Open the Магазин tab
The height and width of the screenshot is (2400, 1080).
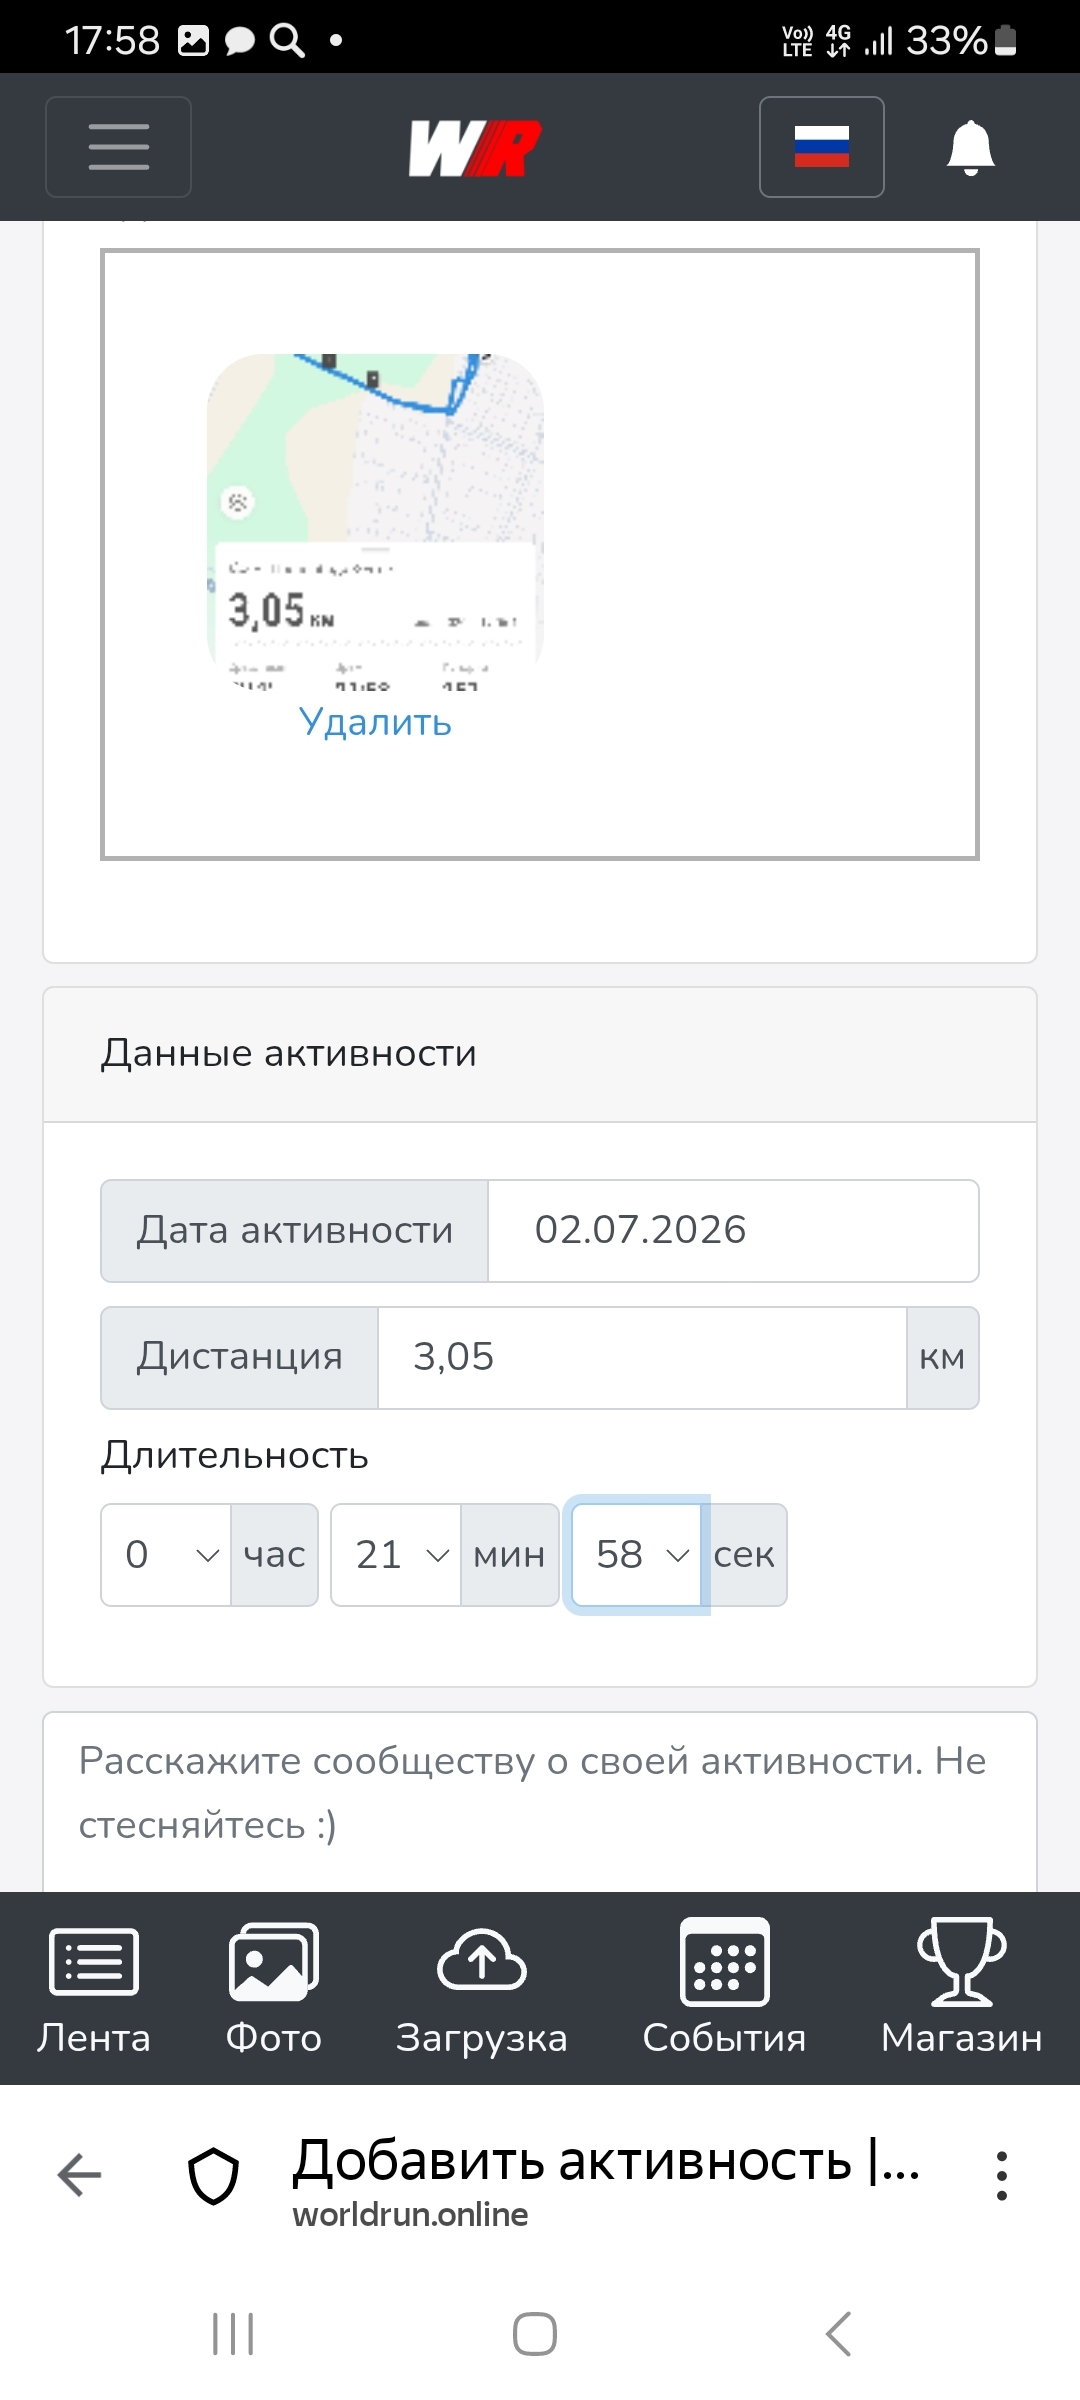tap(962, 1988)
